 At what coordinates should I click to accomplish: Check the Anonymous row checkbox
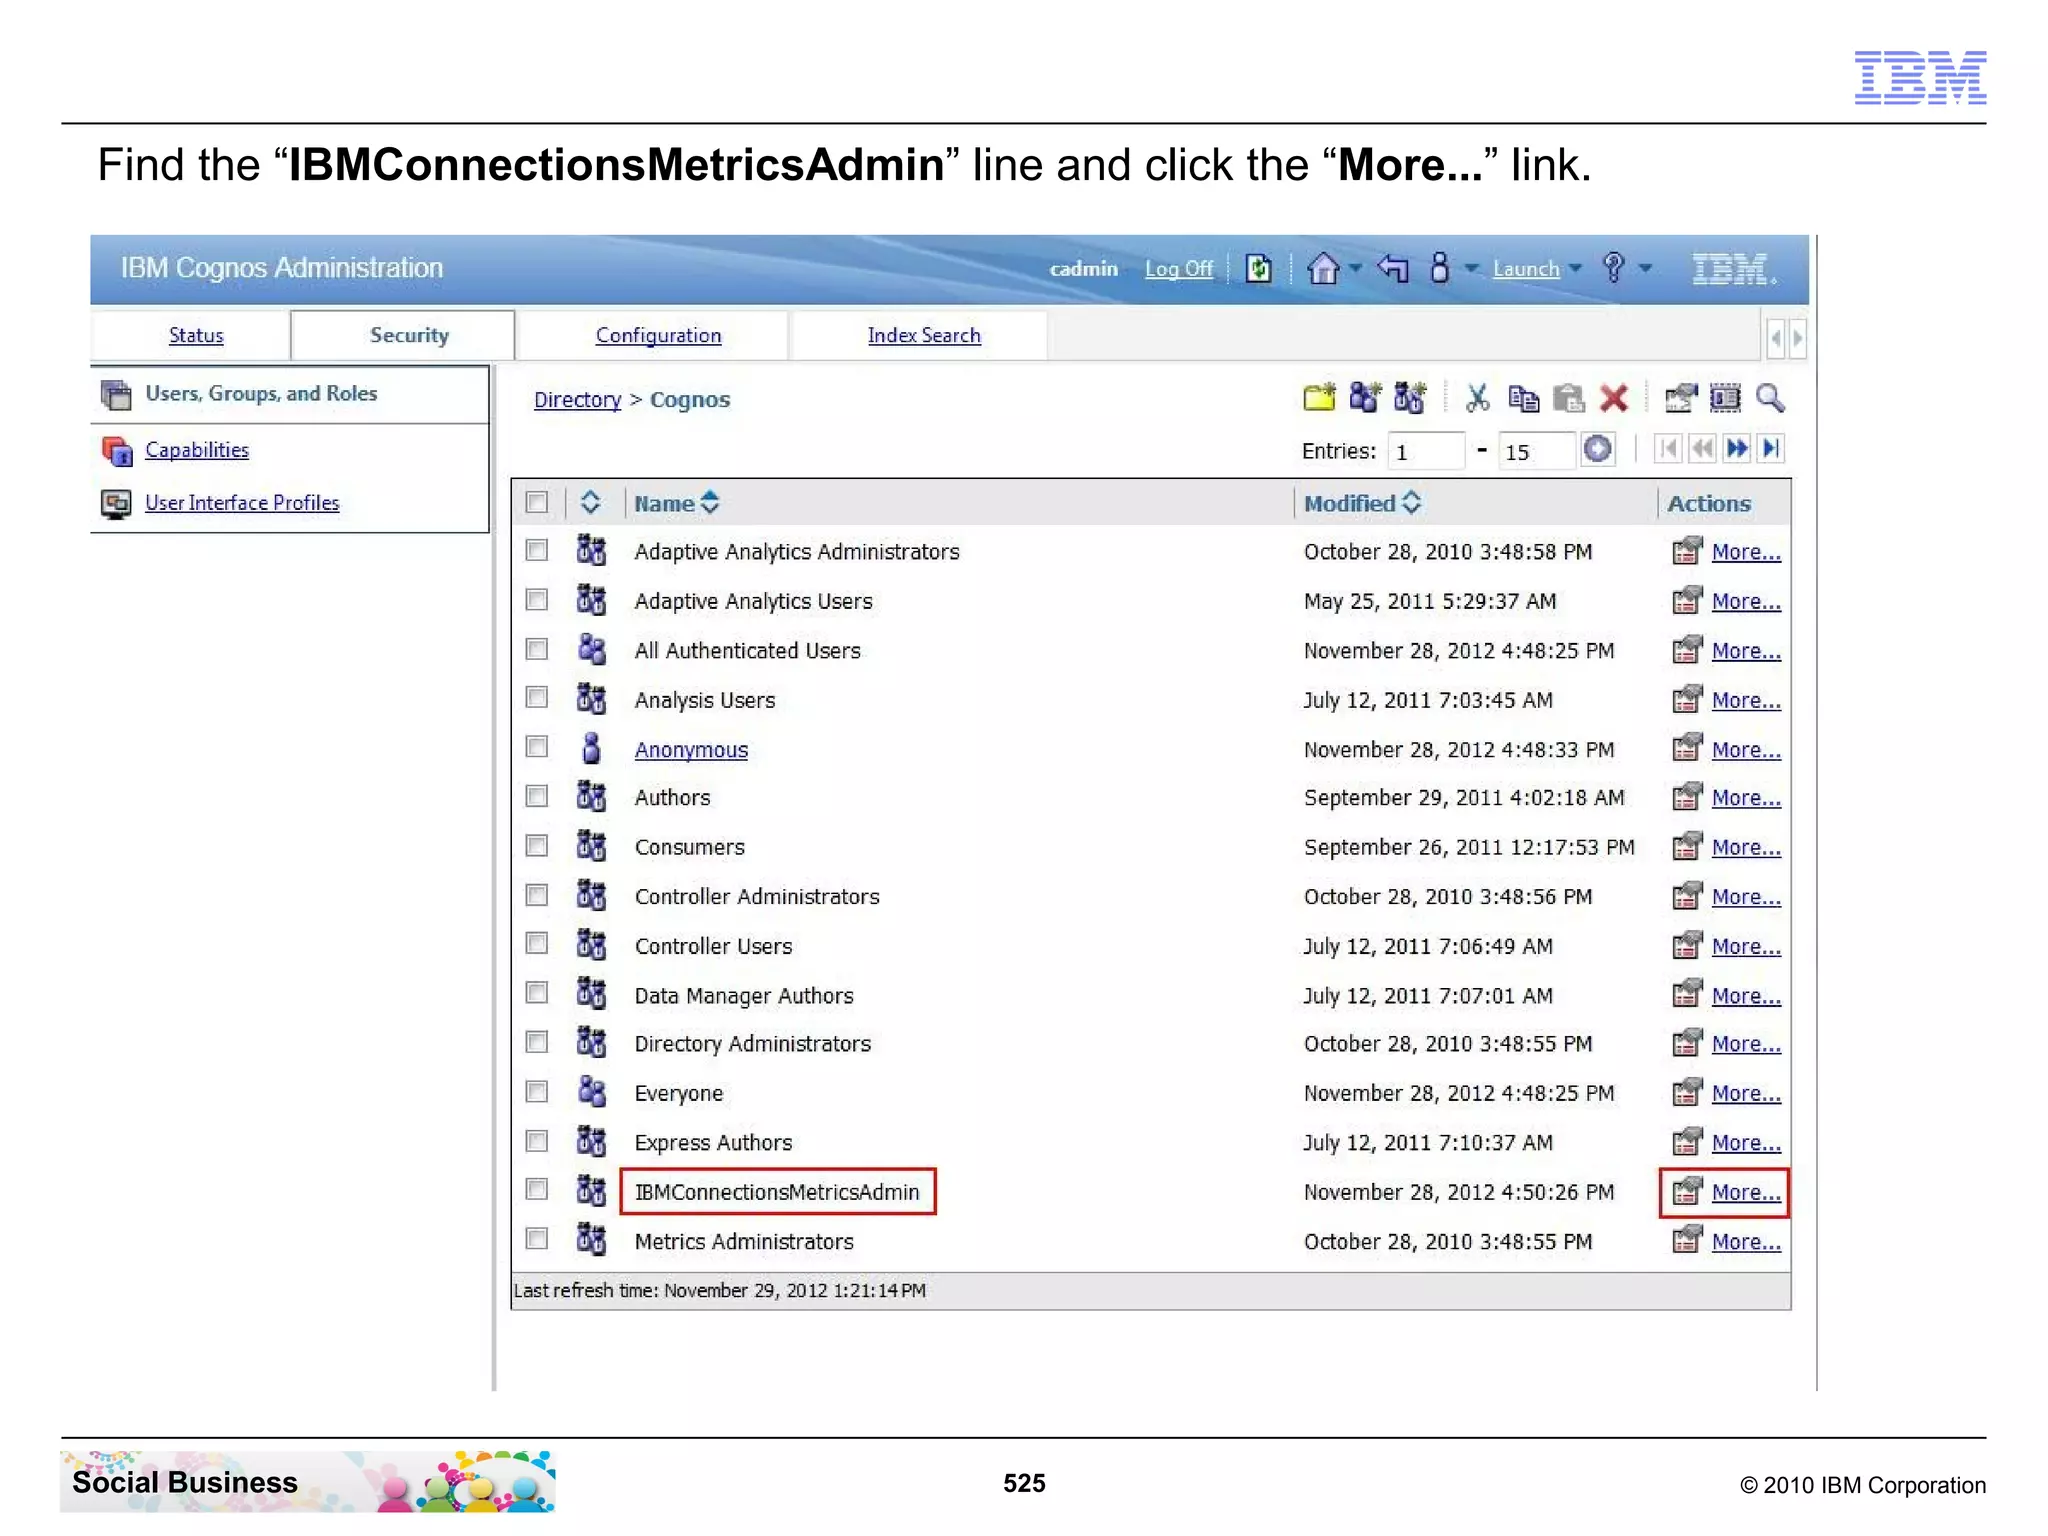(x=537, y=747)
